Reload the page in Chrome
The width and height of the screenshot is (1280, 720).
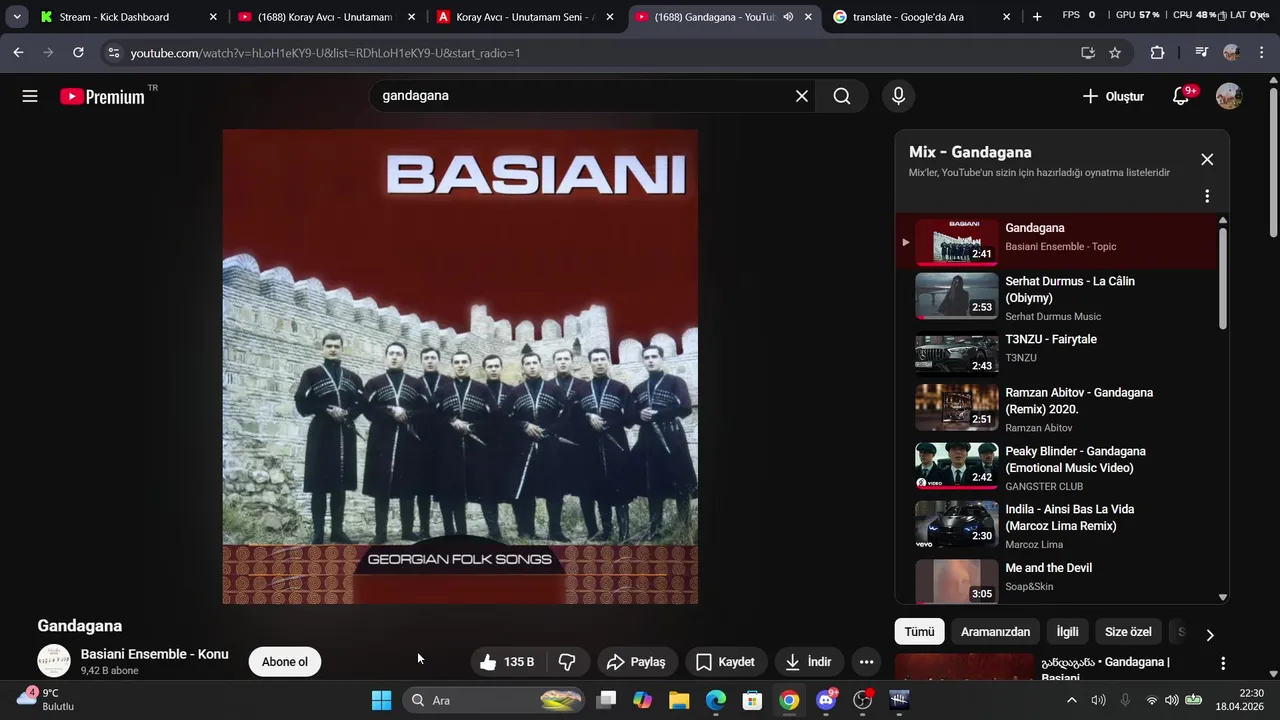[78, 53]
